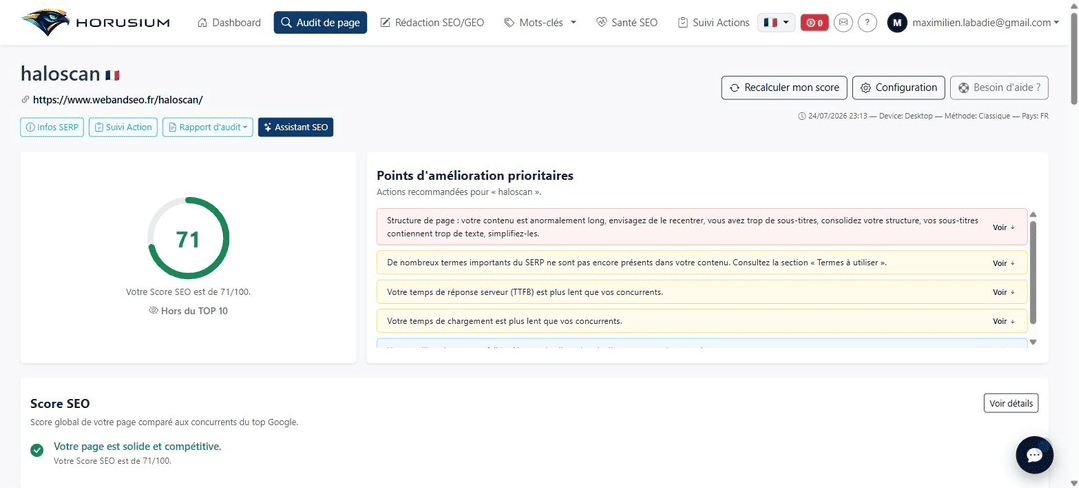
Task: Expand the Mots-clés dropdown menu
Action: [x=540, y=23]
